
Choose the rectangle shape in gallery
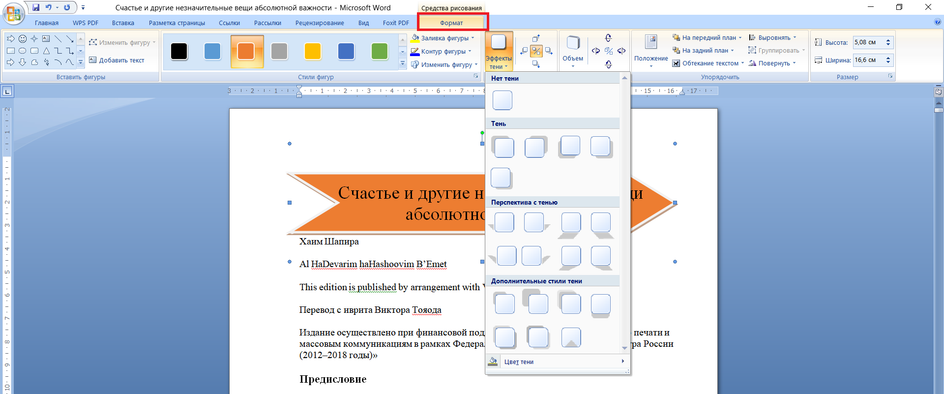click(10, 50)
